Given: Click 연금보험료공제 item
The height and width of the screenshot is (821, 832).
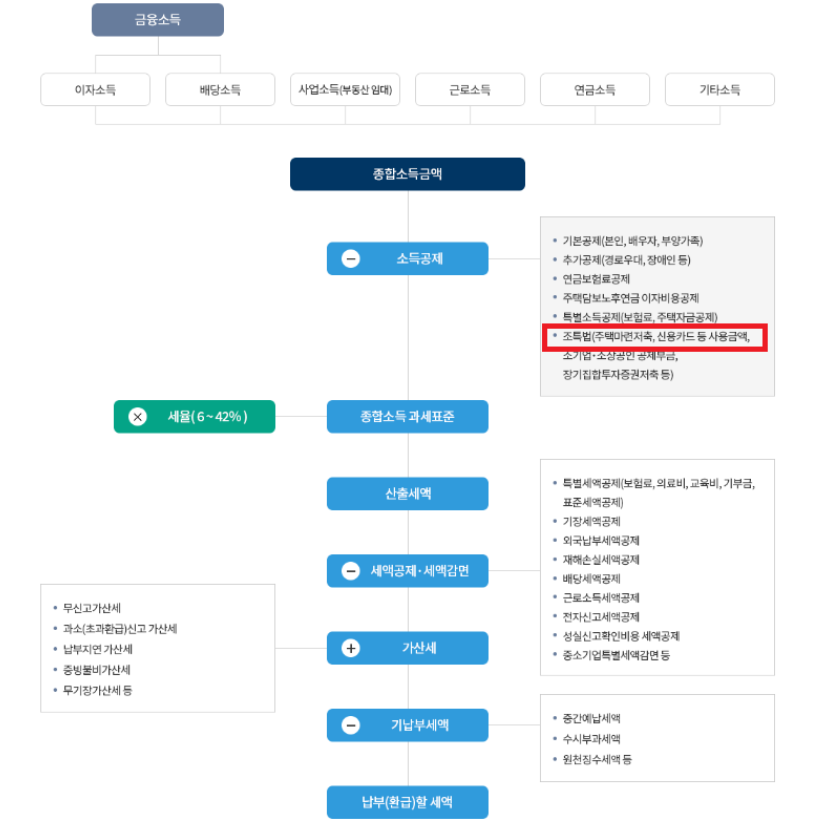Looking at the screenshot, I should coord(596,279).
